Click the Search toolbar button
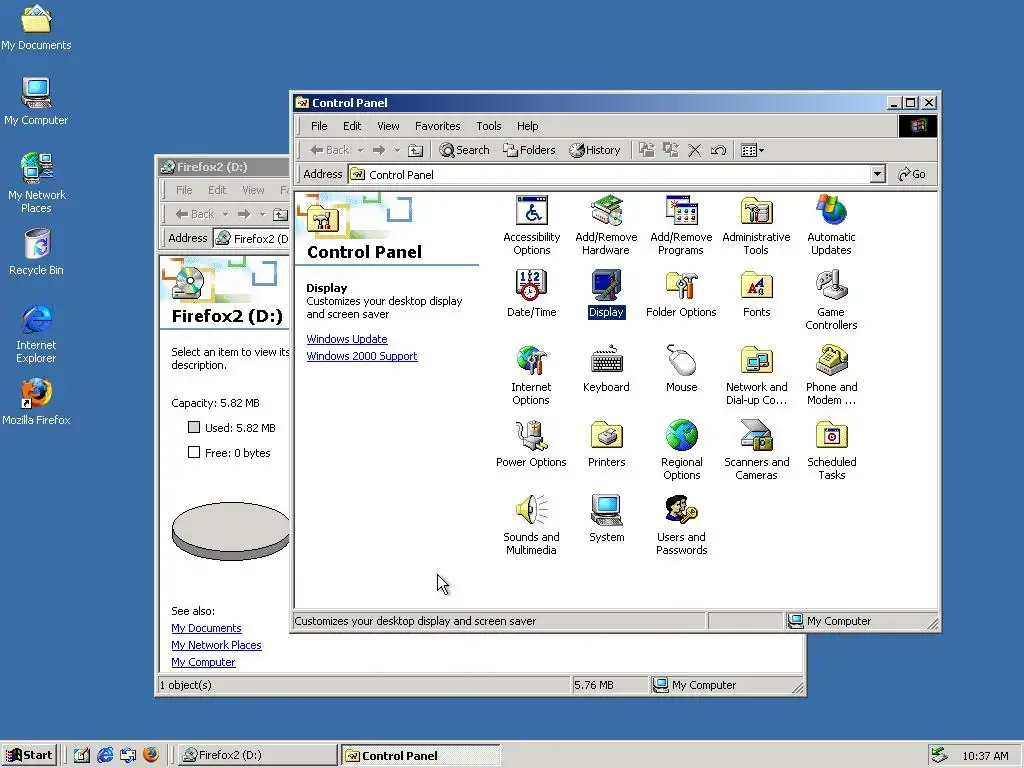Screen dimensions: 1024x768 [x=464, y=150]
